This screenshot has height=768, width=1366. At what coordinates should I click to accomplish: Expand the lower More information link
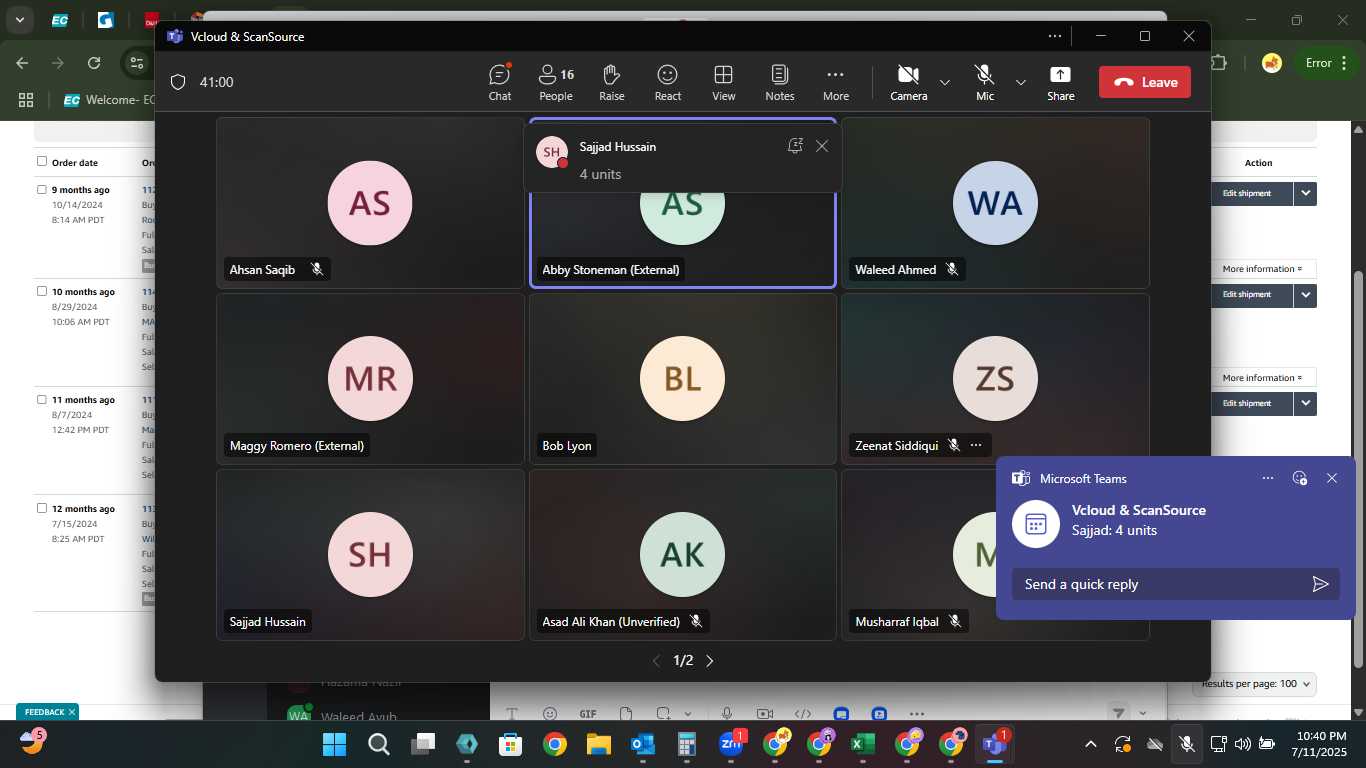click(1263, 378)
